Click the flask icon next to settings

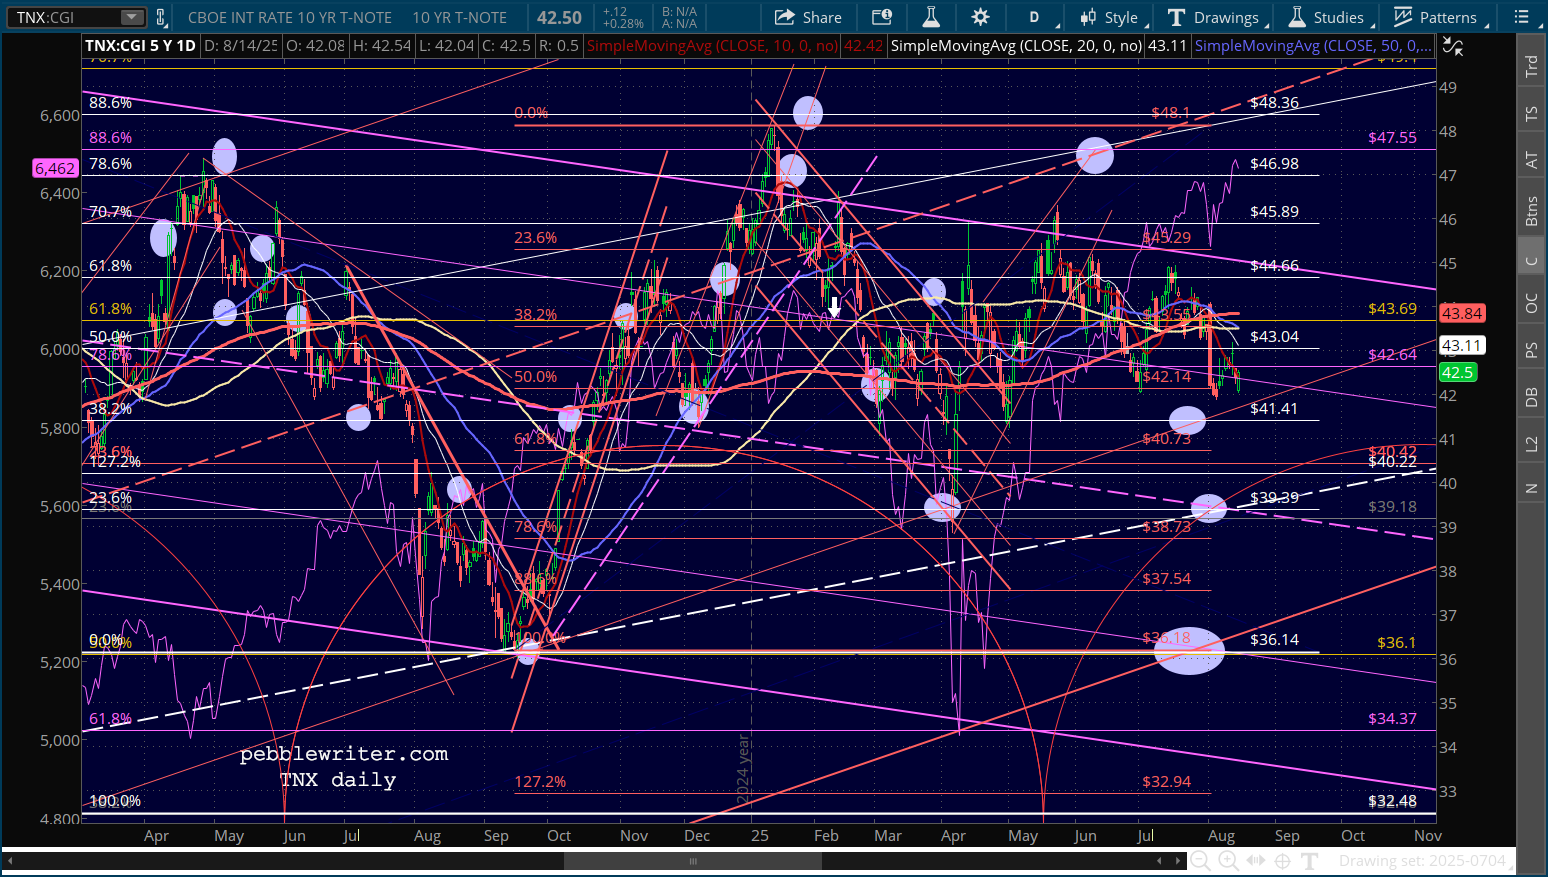click(x=931, y=17)
